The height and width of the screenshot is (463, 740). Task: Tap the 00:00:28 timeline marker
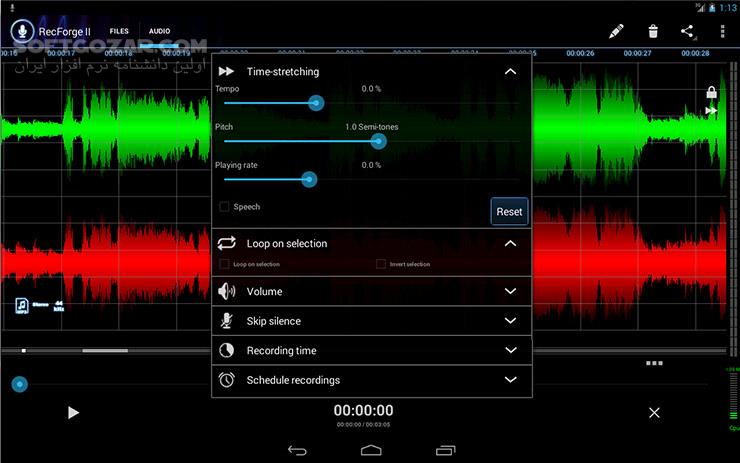695,53
